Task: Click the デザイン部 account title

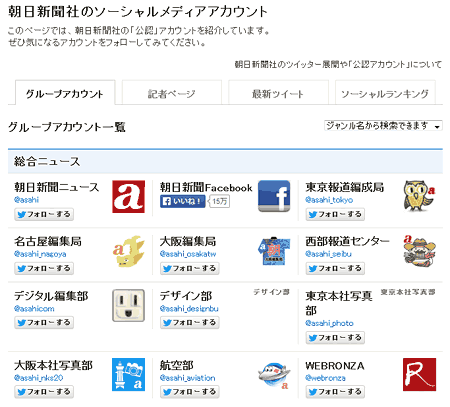Action: 186,296
